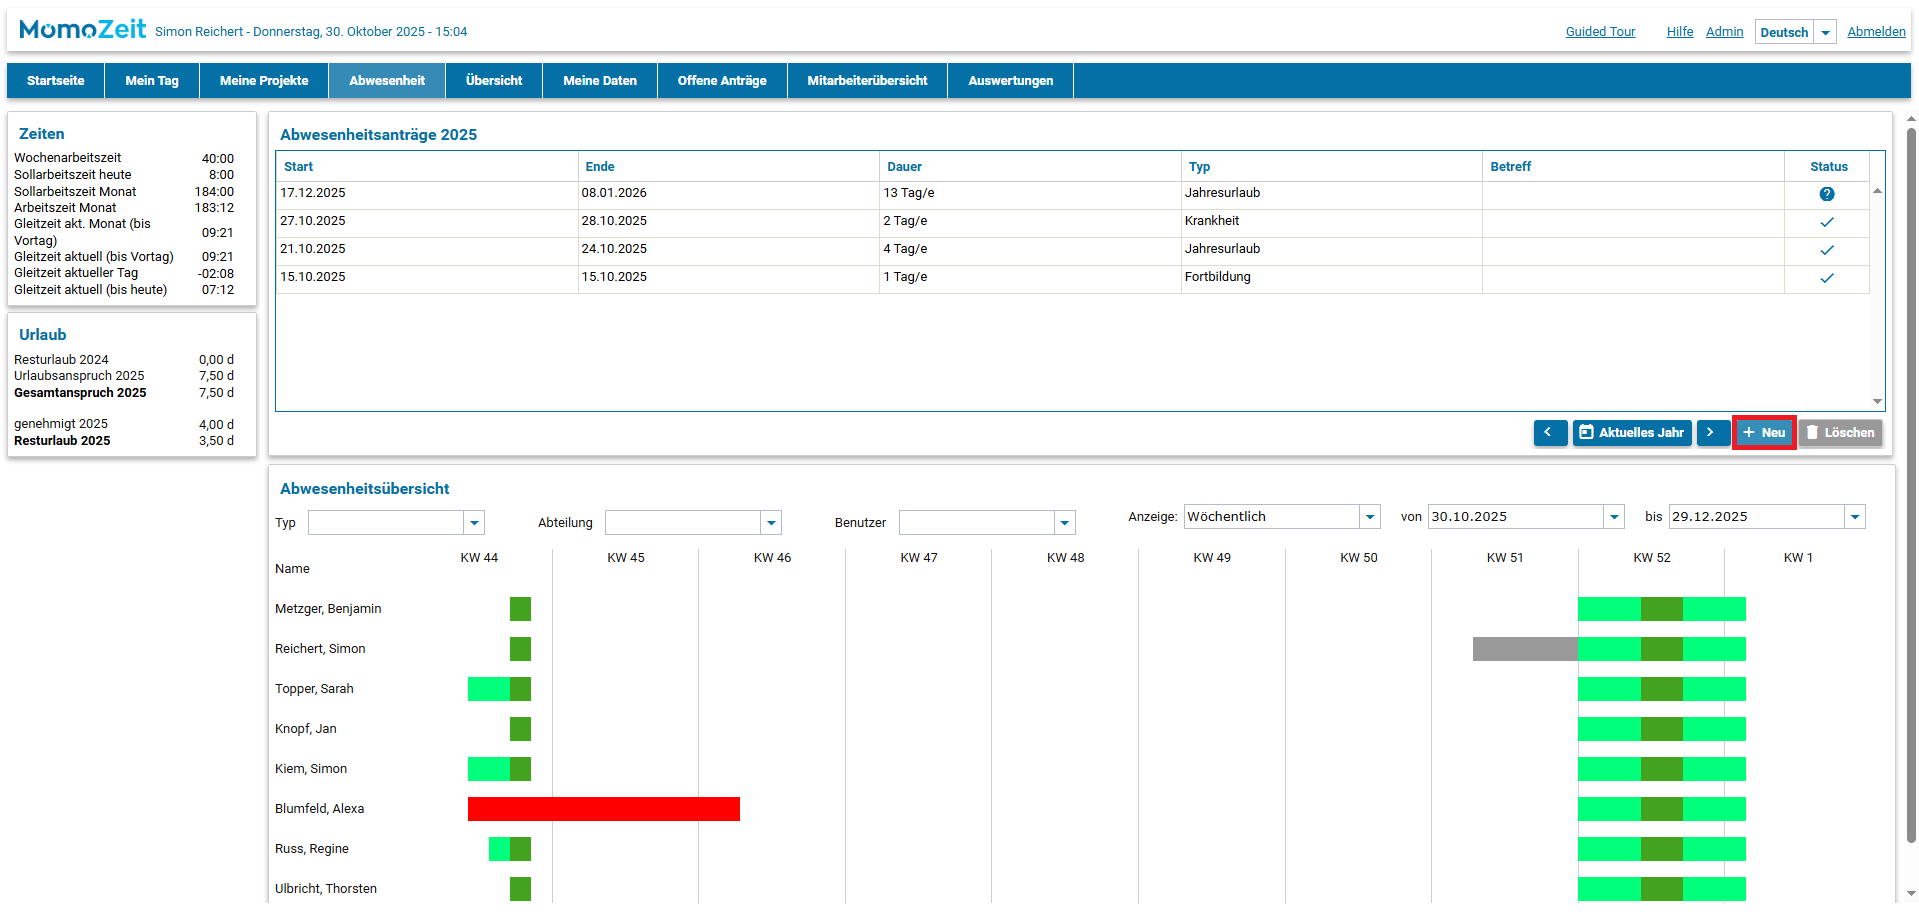Go to next year with right arrow
The width and height of the screenshot is (1919, 919).
tap(1711, 433)
